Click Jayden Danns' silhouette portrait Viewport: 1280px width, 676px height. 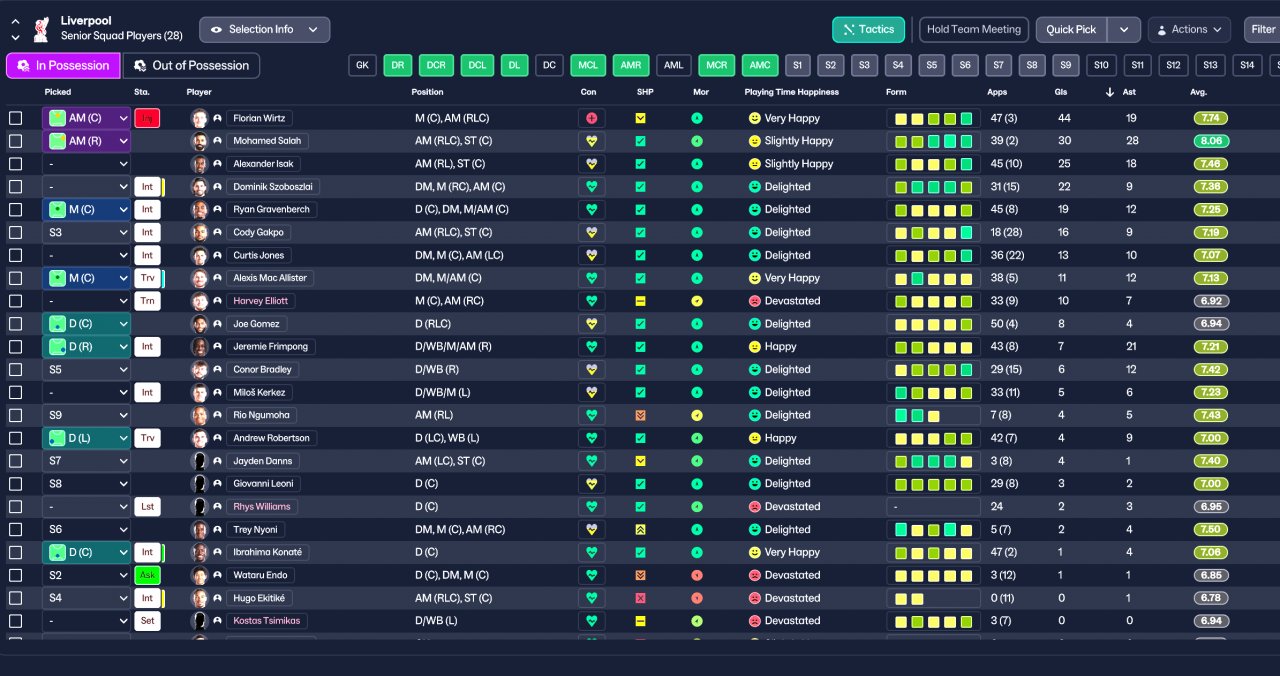pos(200,461)
